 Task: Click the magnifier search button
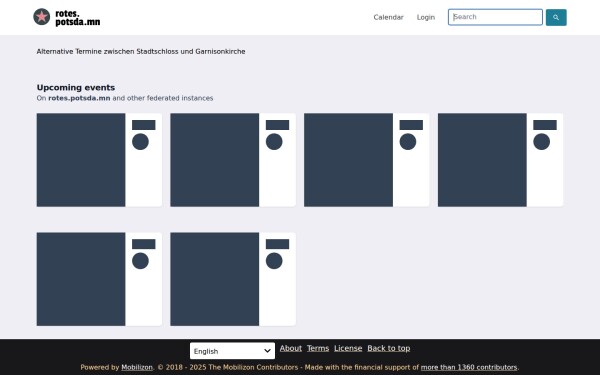[x=556, y=17]
